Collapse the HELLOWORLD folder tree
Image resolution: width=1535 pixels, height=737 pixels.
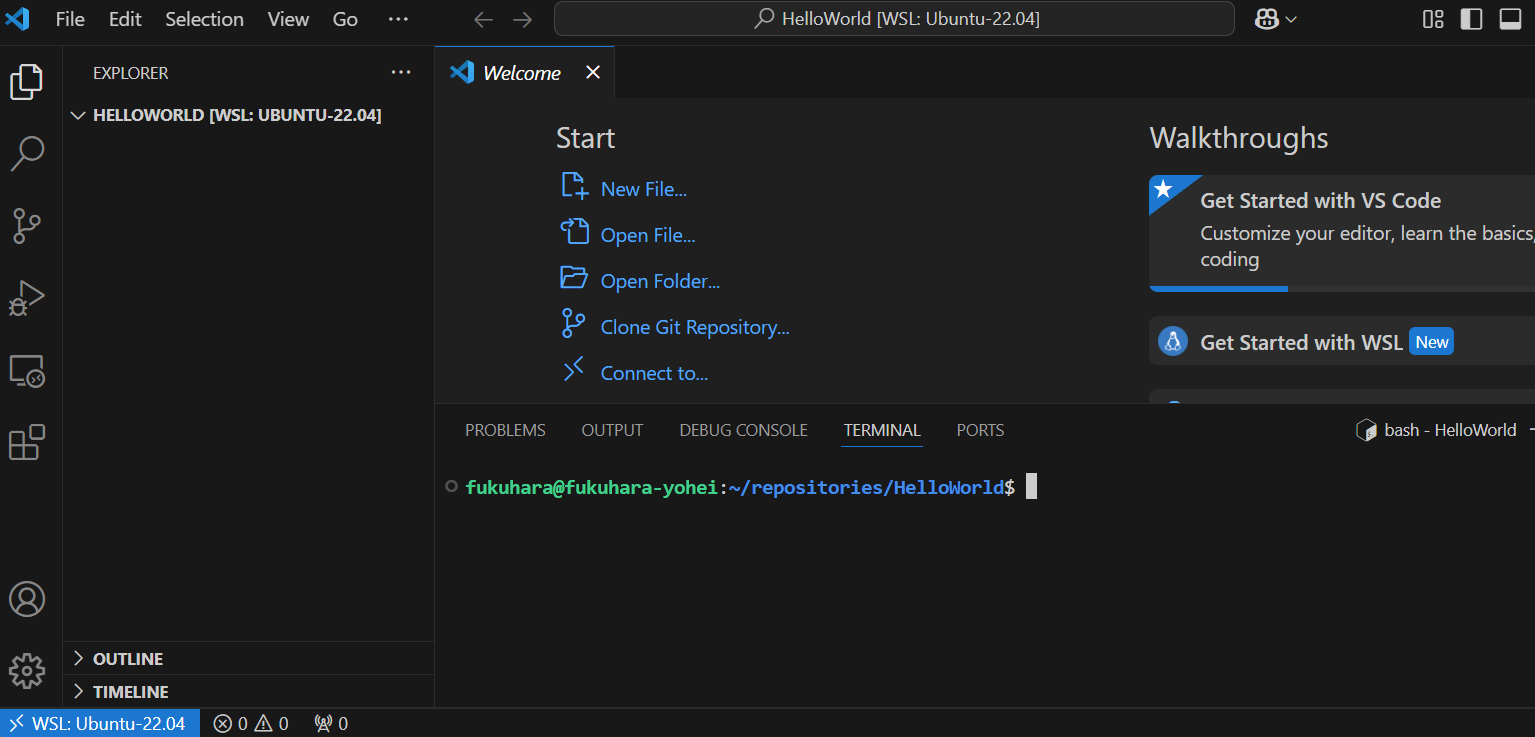point(78,114)
